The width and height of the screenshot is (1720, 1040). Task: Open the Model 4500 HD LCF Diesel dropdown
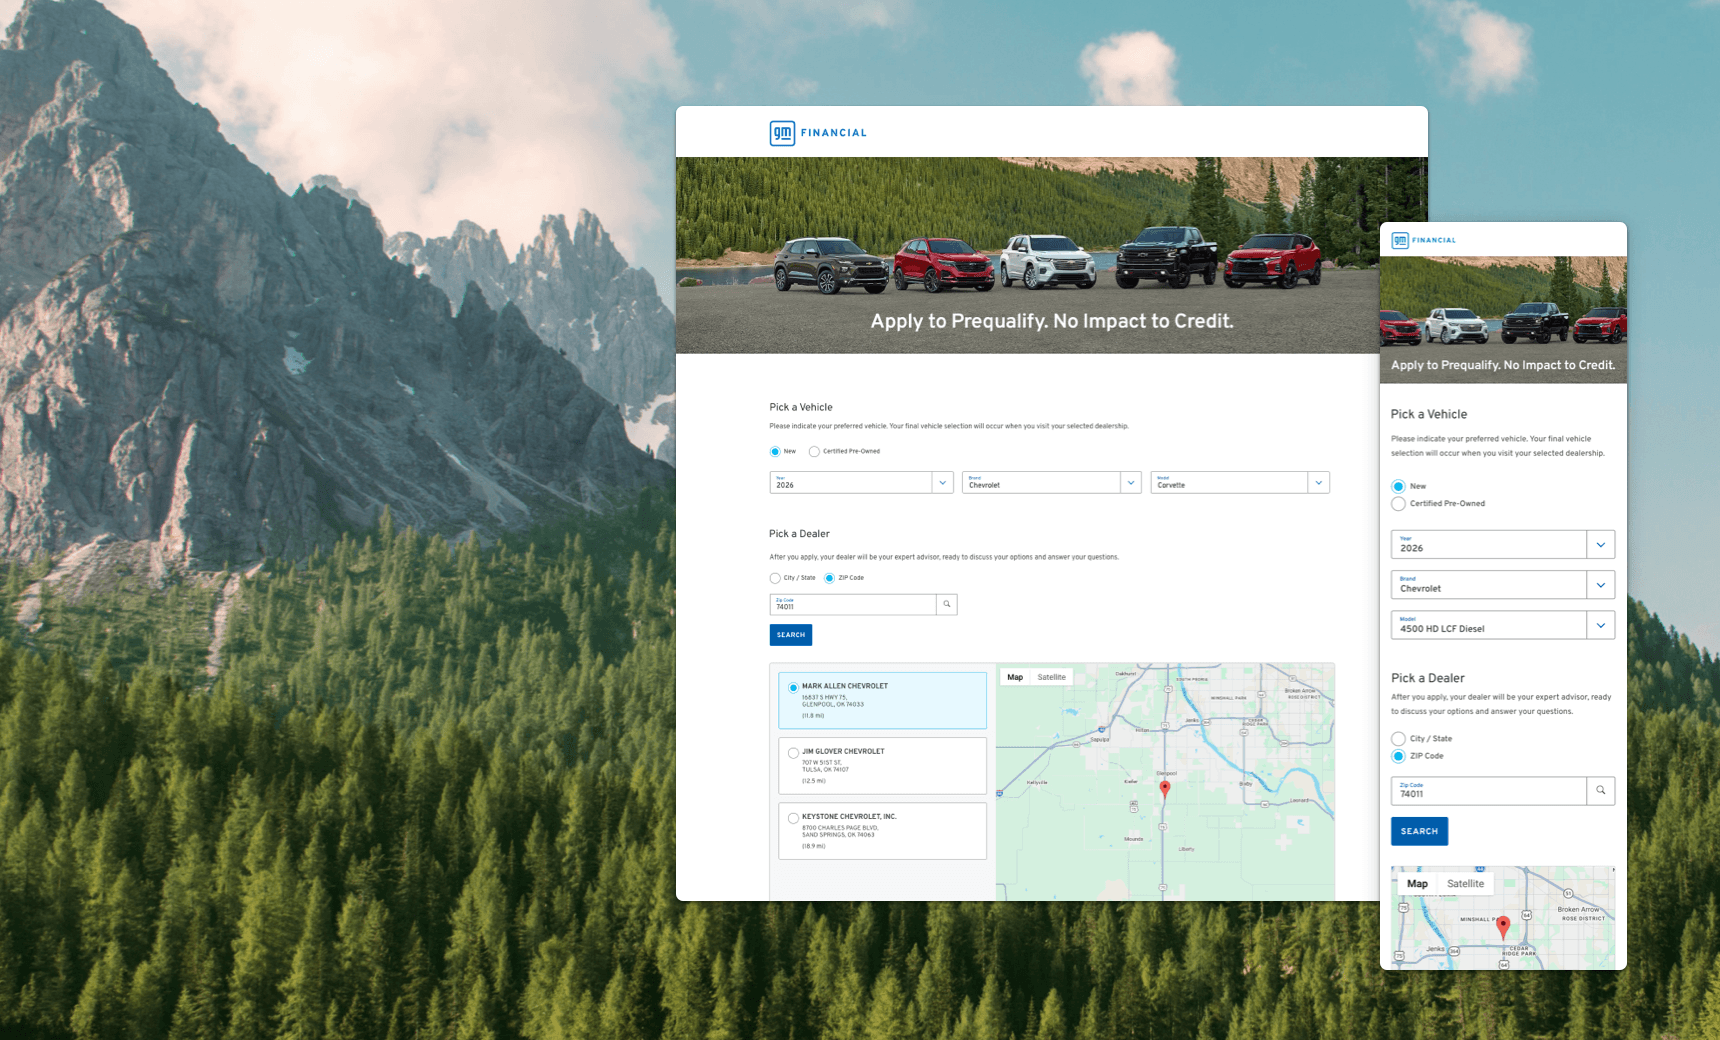(1503, 625)
